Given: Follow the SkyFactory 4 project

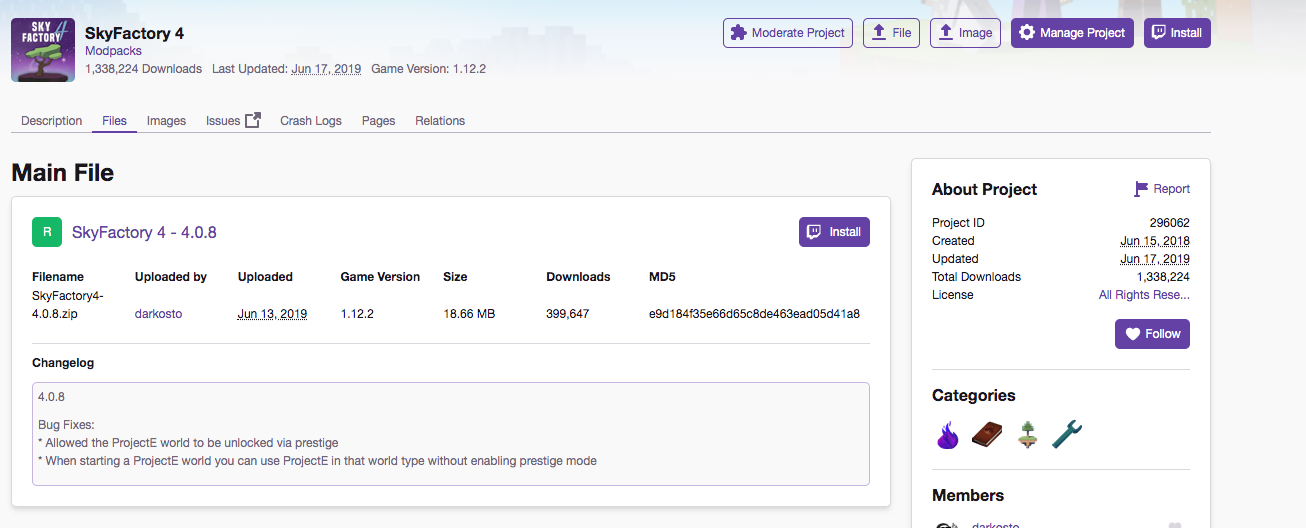Looking at the screenshot, I should [x=1152, y=334].
